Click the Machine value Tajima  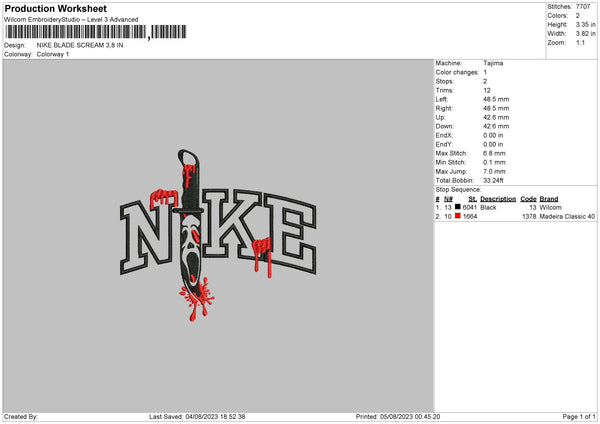click(x=493, y=63)
